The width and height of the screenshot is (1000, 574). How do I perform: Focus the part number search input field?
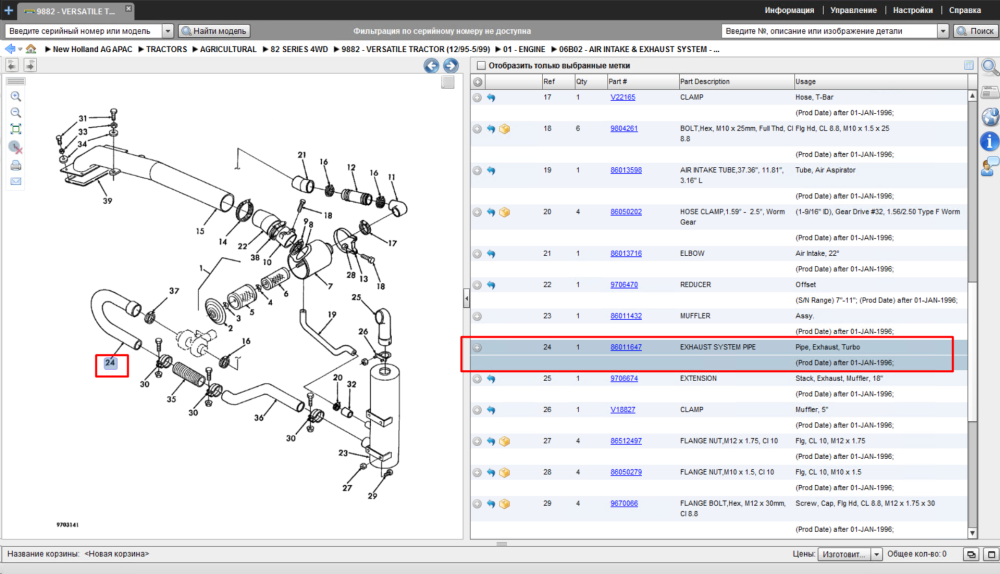point(829,31)
